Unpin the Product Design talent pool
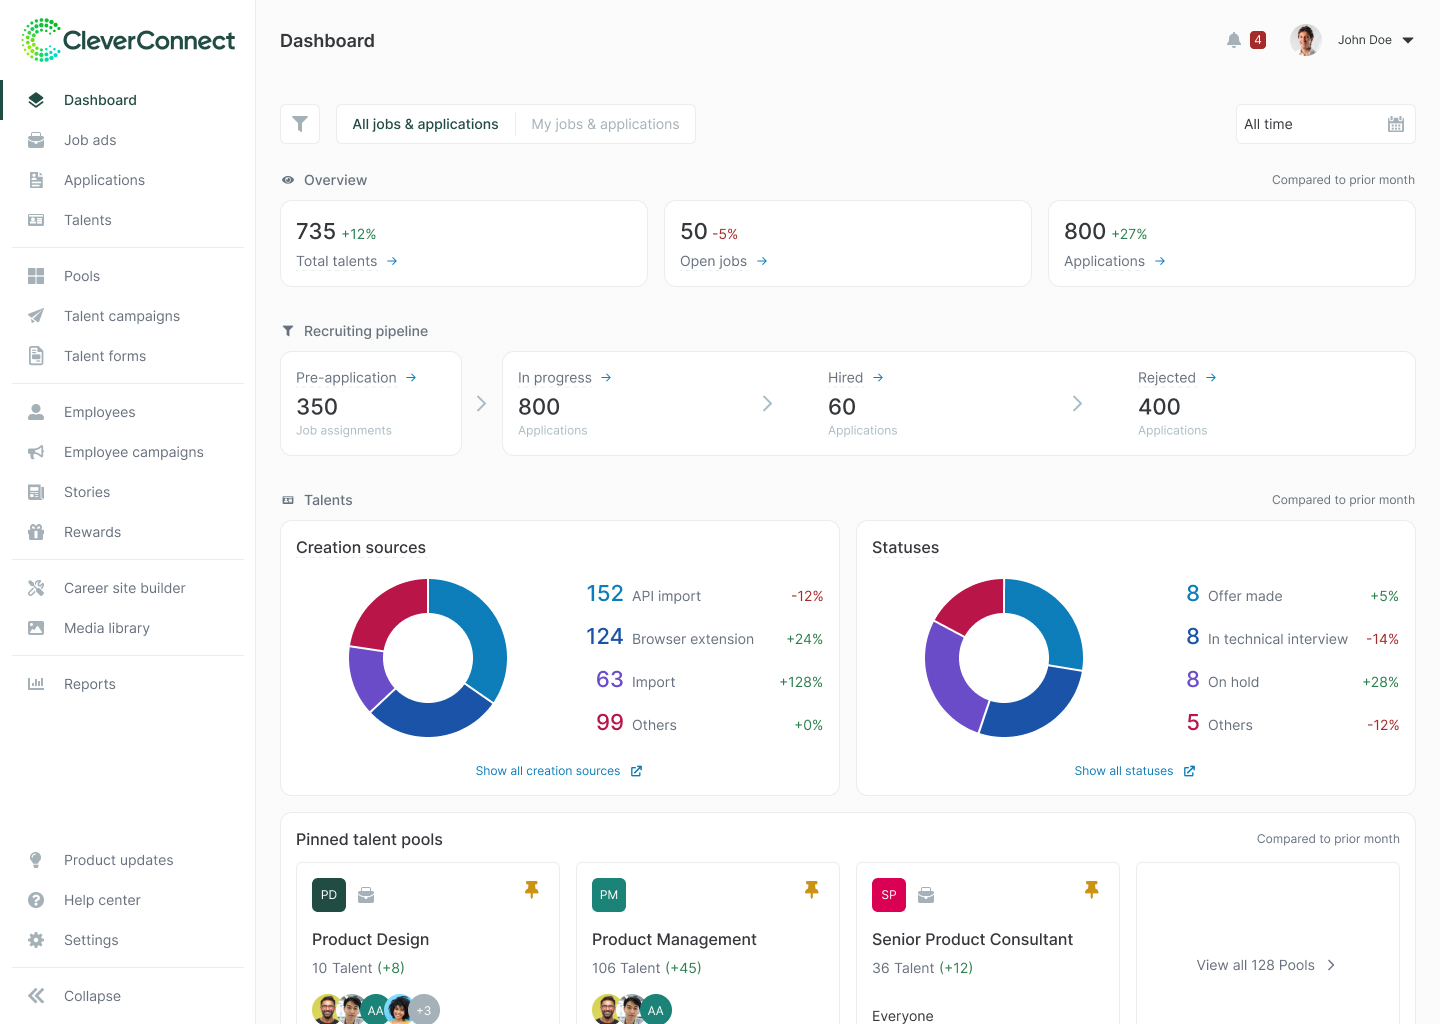1440x1024 pixels. (532, 889)
